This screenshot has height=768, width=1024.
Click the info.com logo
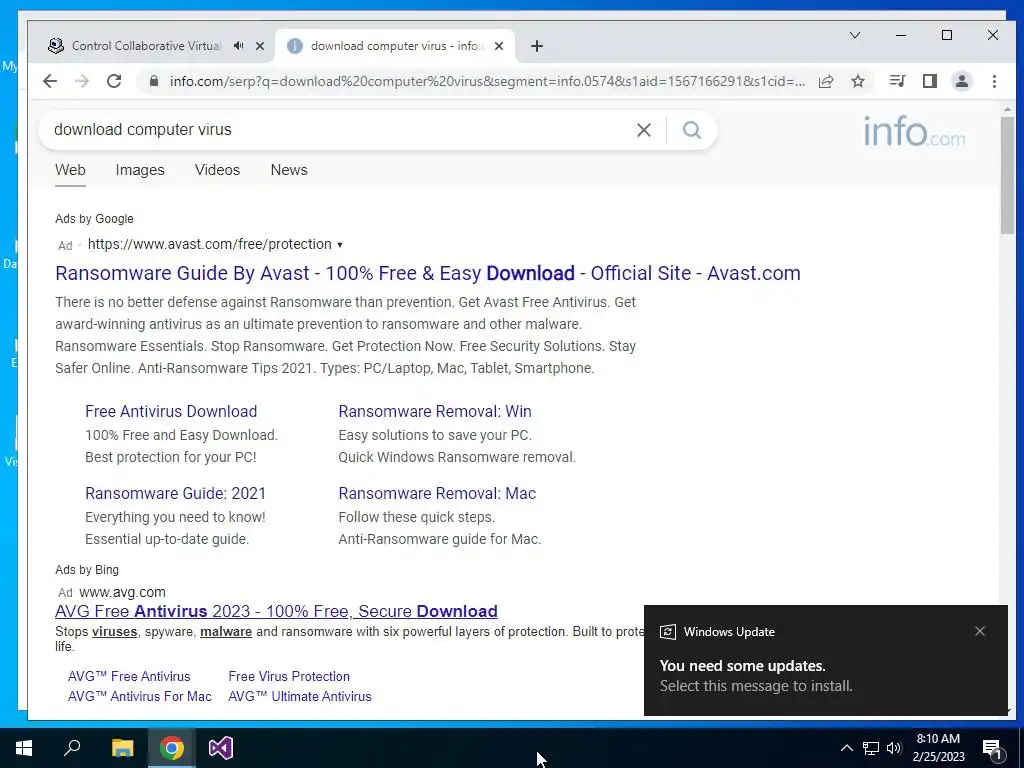pos(914,131)
